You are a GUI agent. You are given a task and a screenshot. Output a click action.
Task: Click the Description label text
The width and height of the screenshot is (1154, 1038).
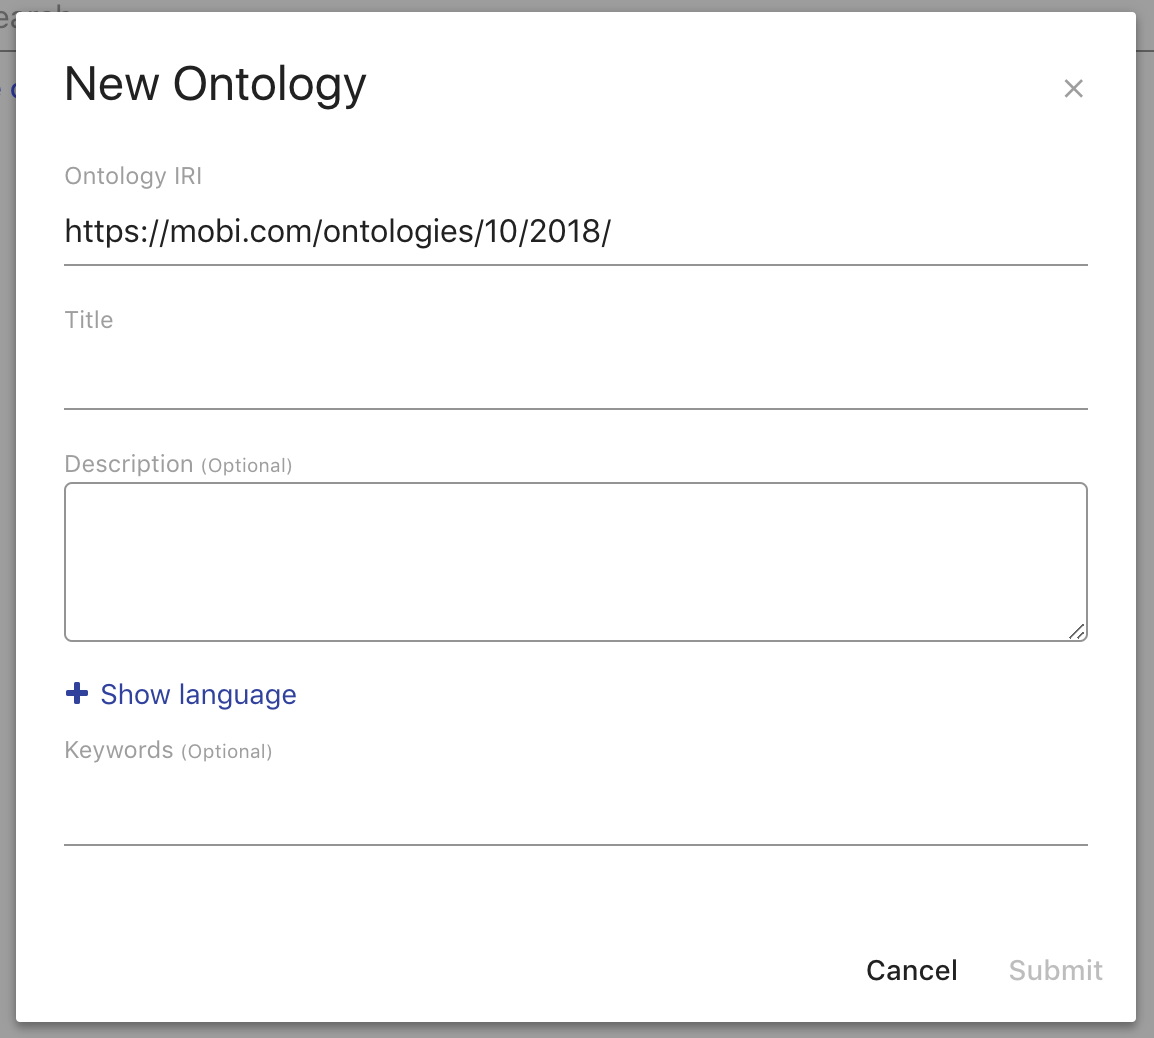click(129, 463)
